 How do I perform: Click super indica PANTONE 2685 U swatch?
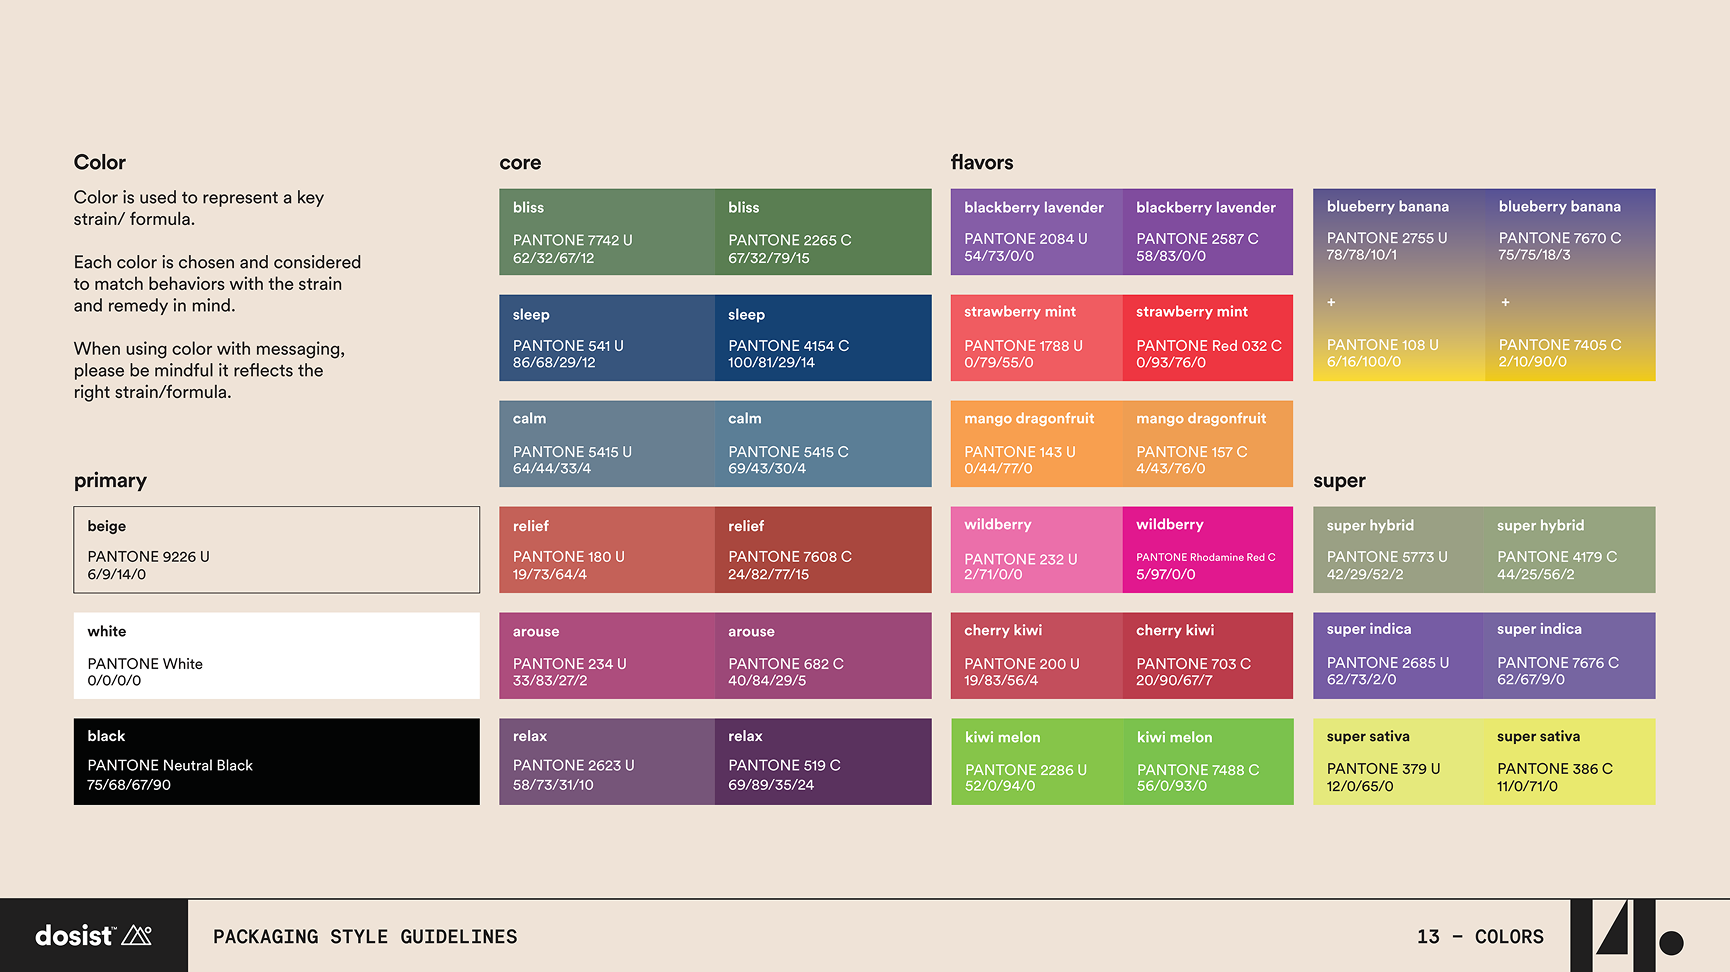point(1399,656)
